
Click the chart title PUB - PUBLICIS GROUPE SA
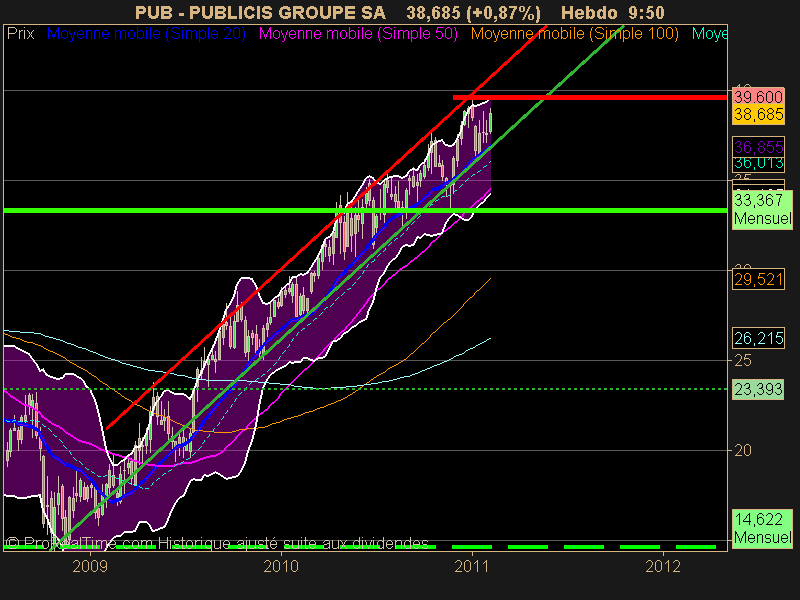click(x=260, y=12)
